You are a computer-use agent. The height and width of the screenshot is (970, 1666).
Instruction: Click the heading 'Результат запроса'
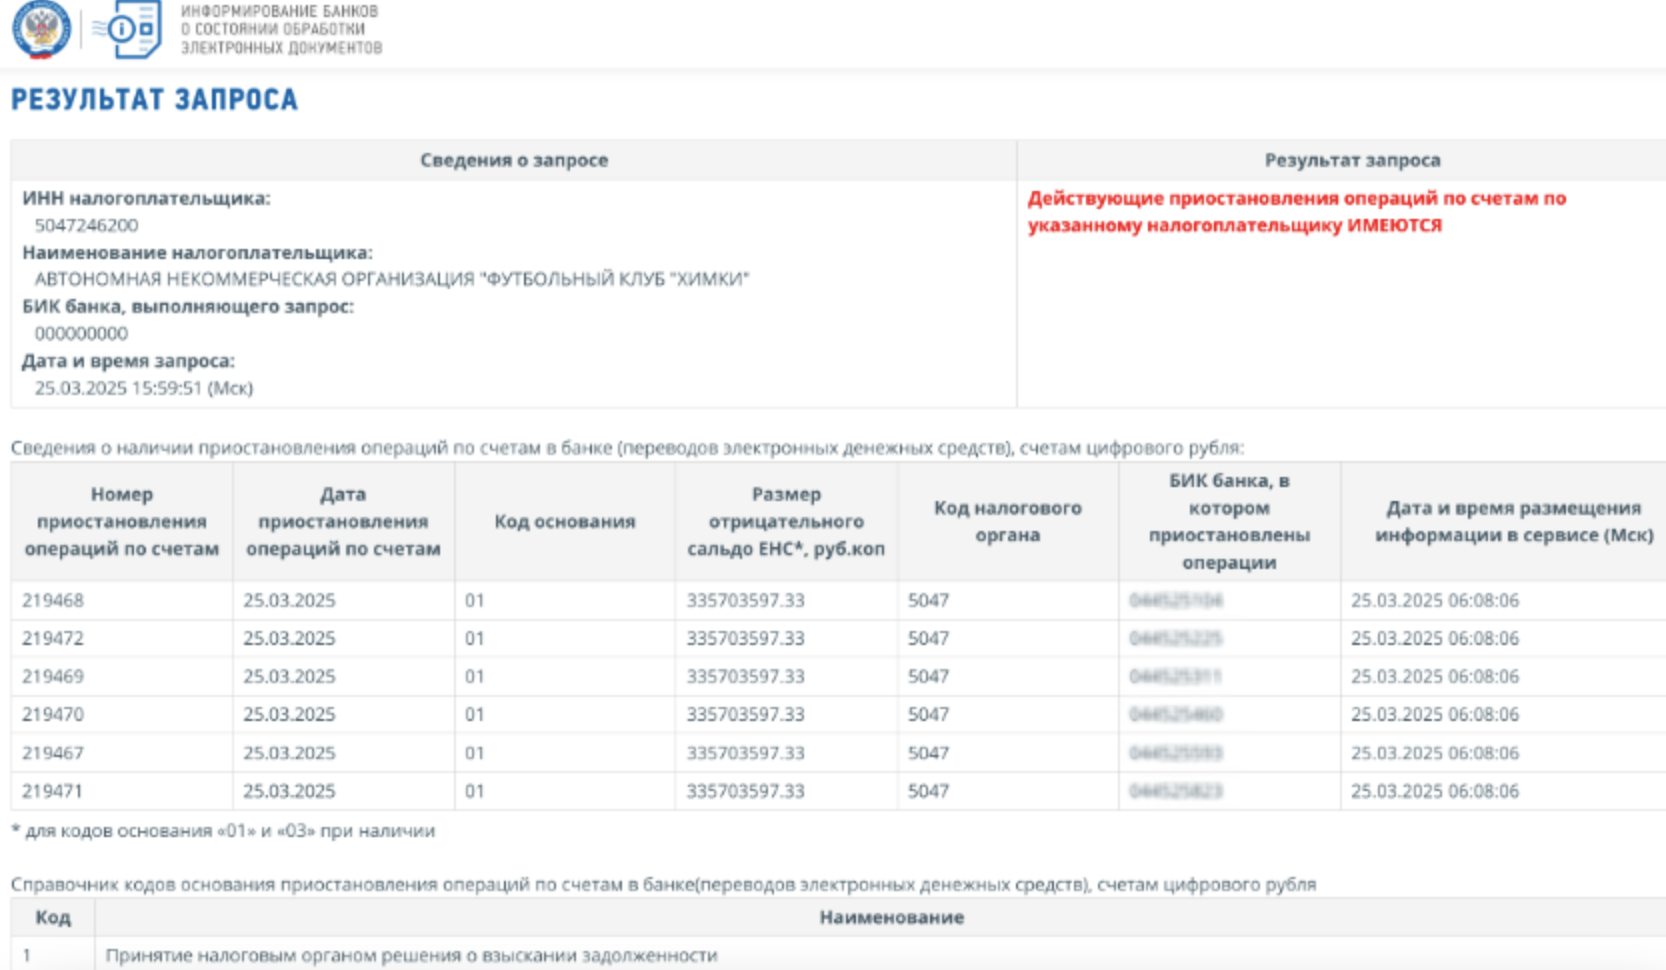155,100
